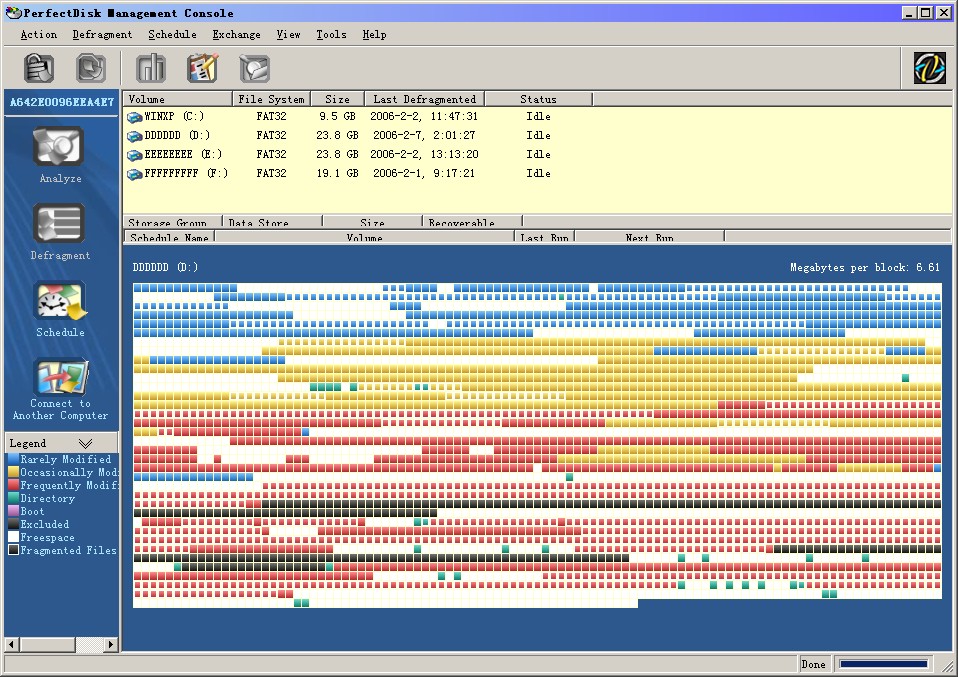The height and width of the screenshot is (677, 958).
Task: Sort by the Volume column header
Action: [178, 99]
